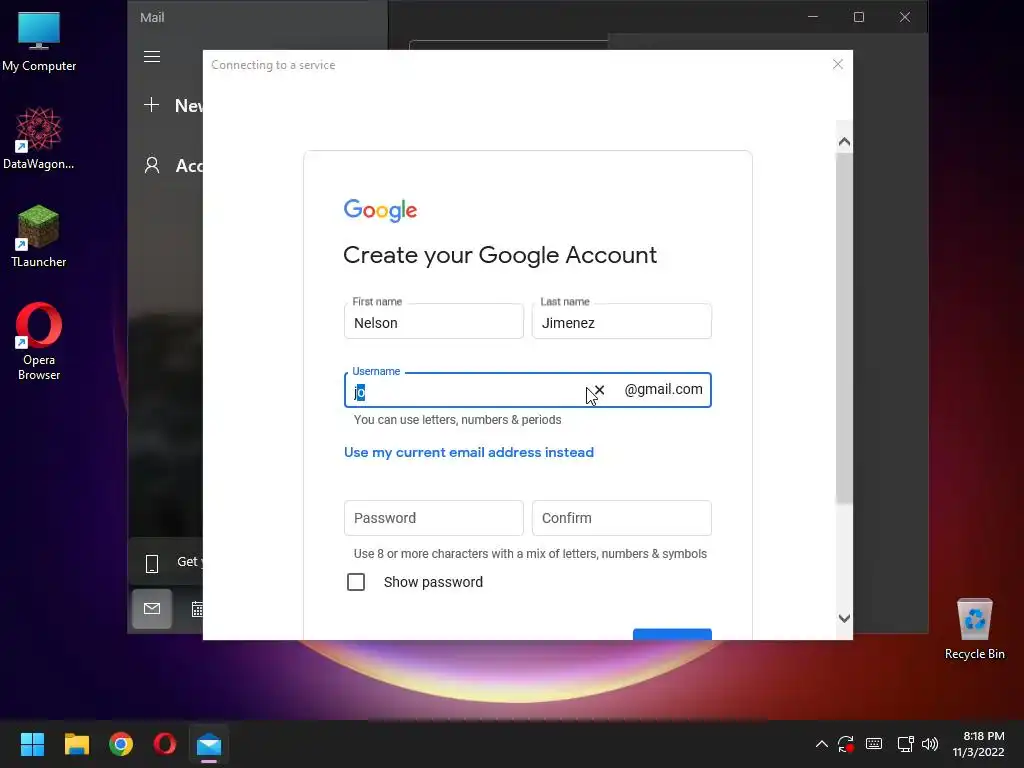Select the Opera Browser desktop shortcut

coord(39,341)
